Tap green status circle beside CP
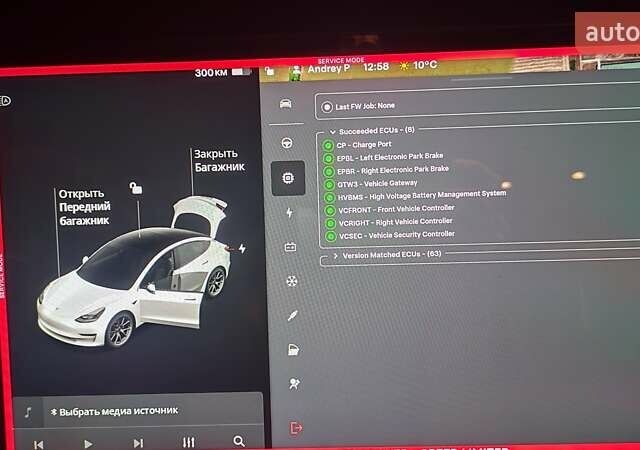 328,145
